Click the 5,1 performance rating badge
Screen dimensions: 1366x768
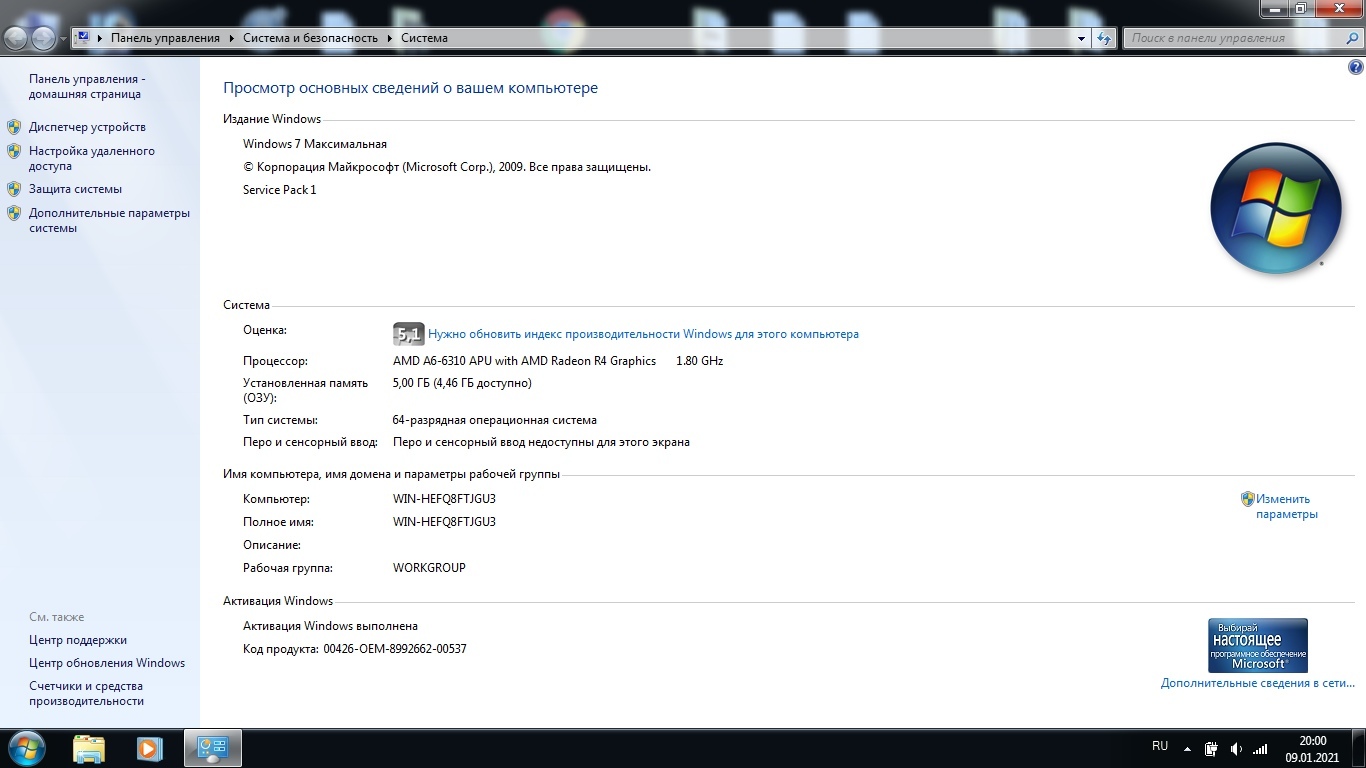coord(408,334)
